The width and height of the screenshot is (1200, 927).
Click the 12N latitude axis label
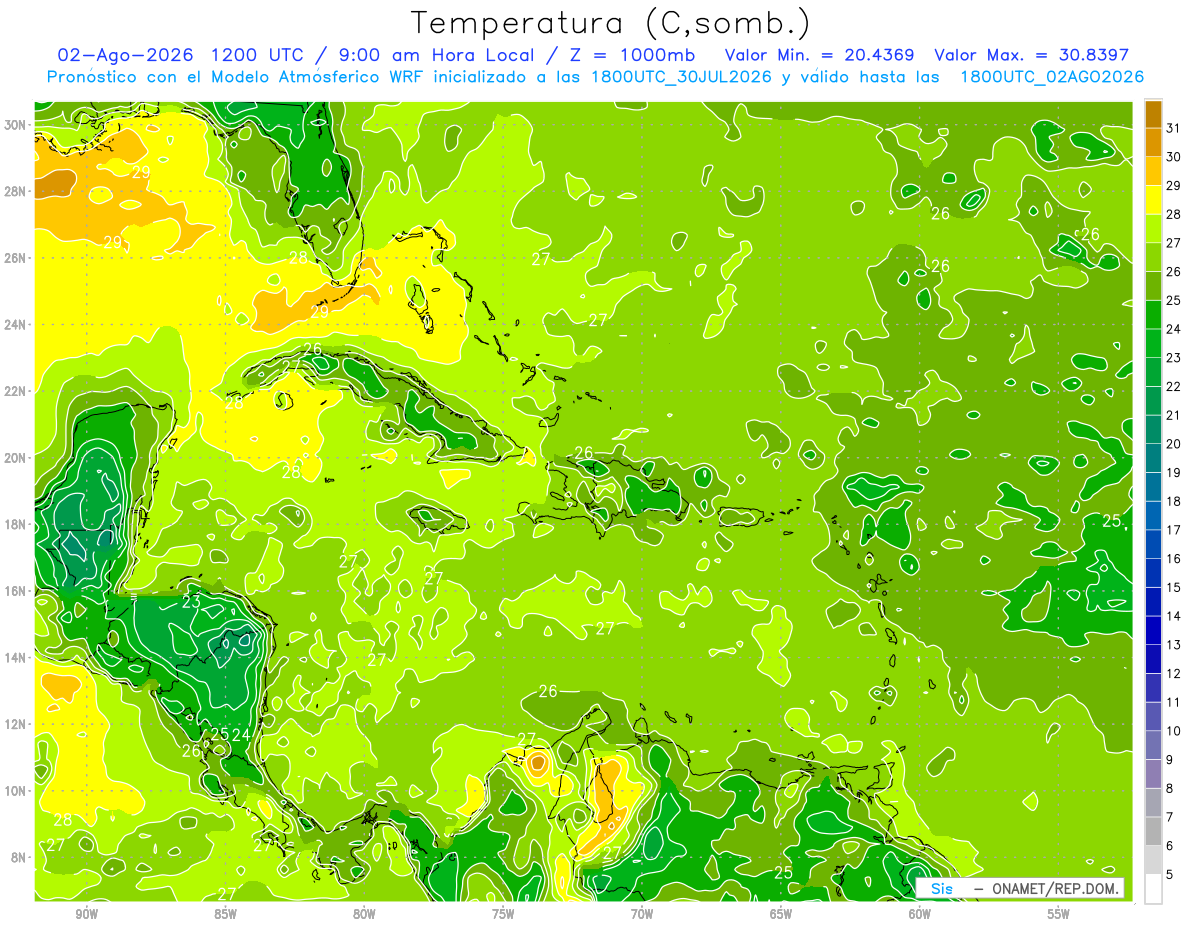point(17,724)
